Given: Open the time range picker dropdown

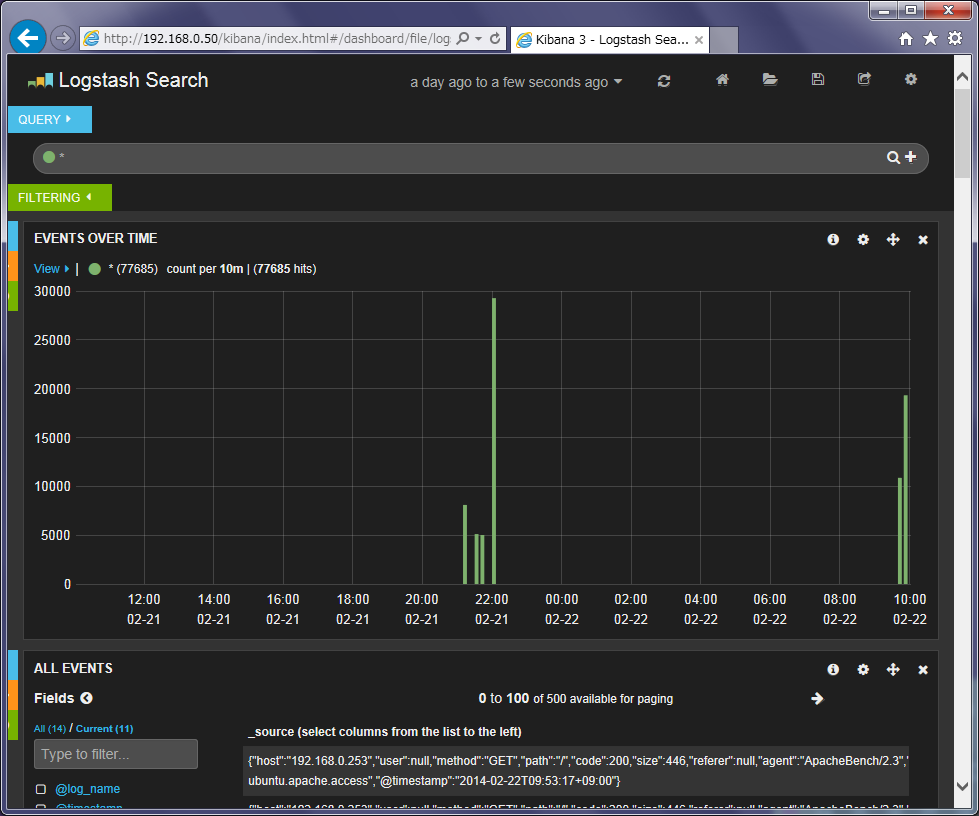Looking at the screenshot, I should click(x=516, y=82).
